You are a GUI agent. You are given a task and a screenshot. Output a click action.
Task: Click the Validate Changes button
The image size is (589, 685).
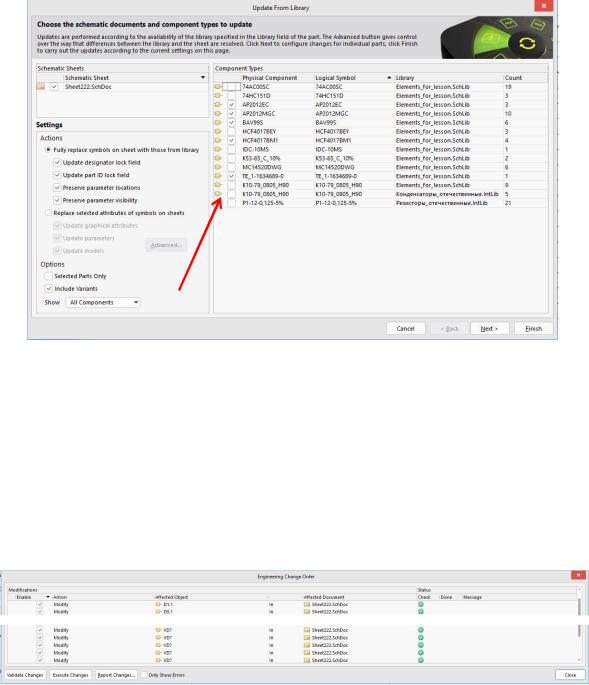tap(25, 675)
